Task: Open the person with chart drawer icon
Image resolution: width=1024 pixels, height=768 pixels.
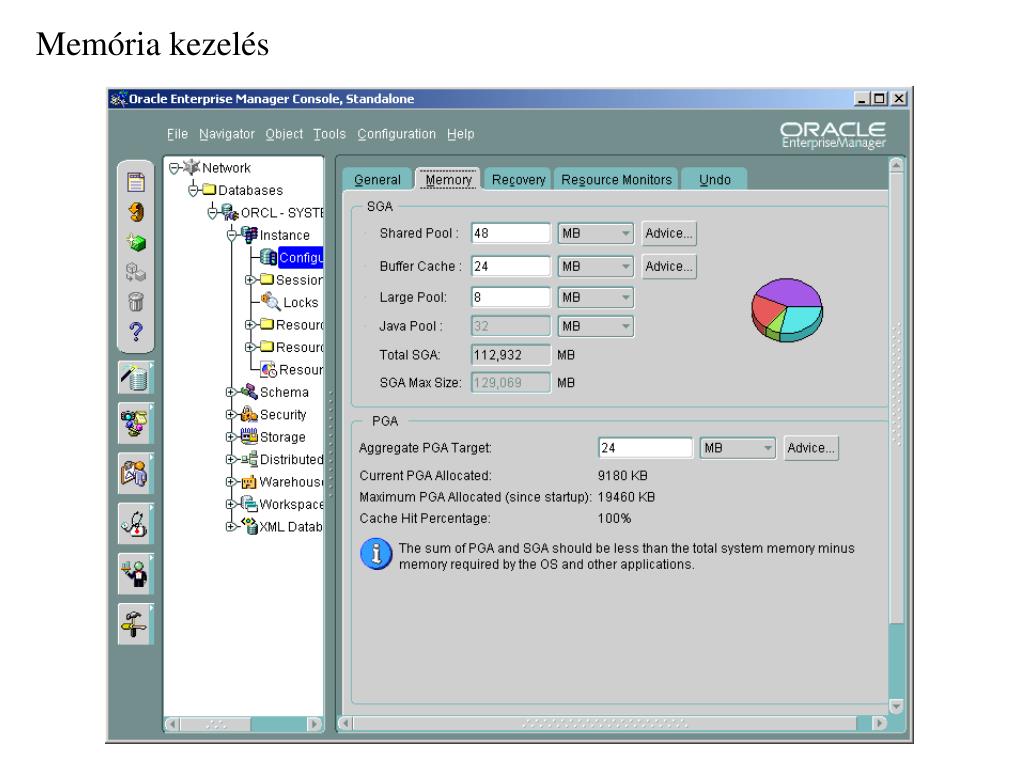Action: point(136,473)
